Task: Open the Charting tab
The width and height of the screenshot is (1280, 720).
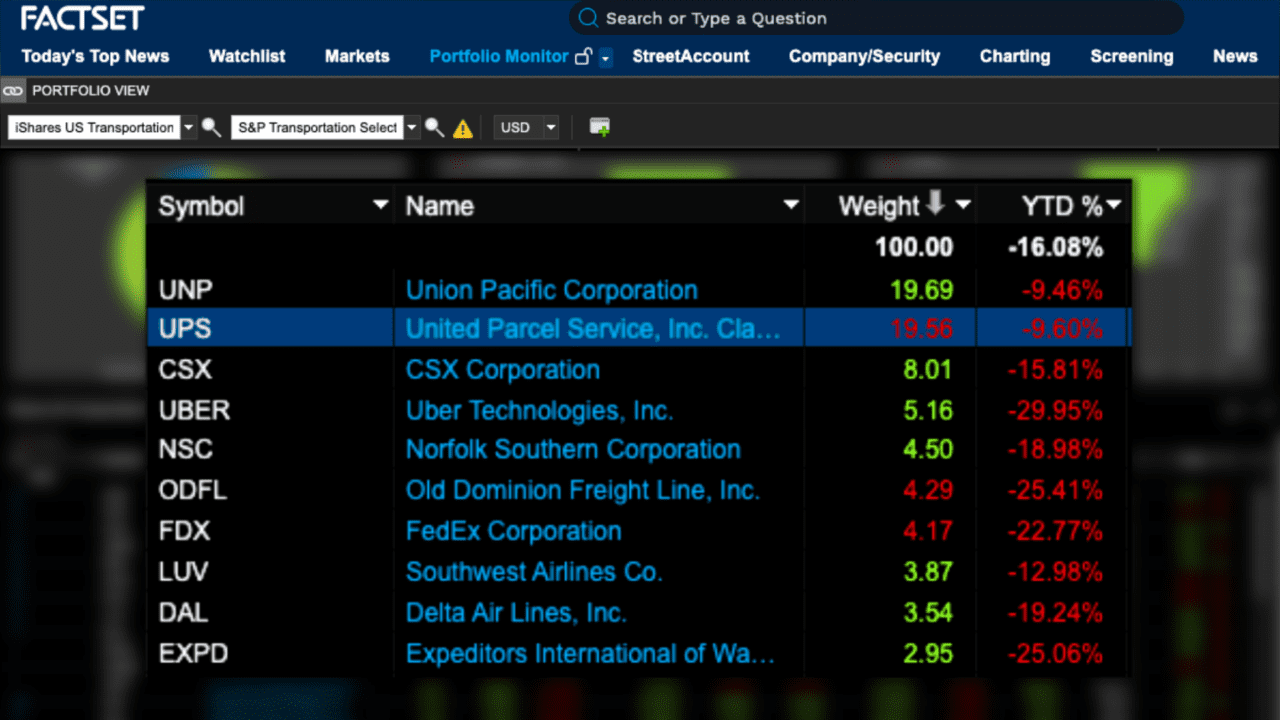Action: coord(1014,56)
